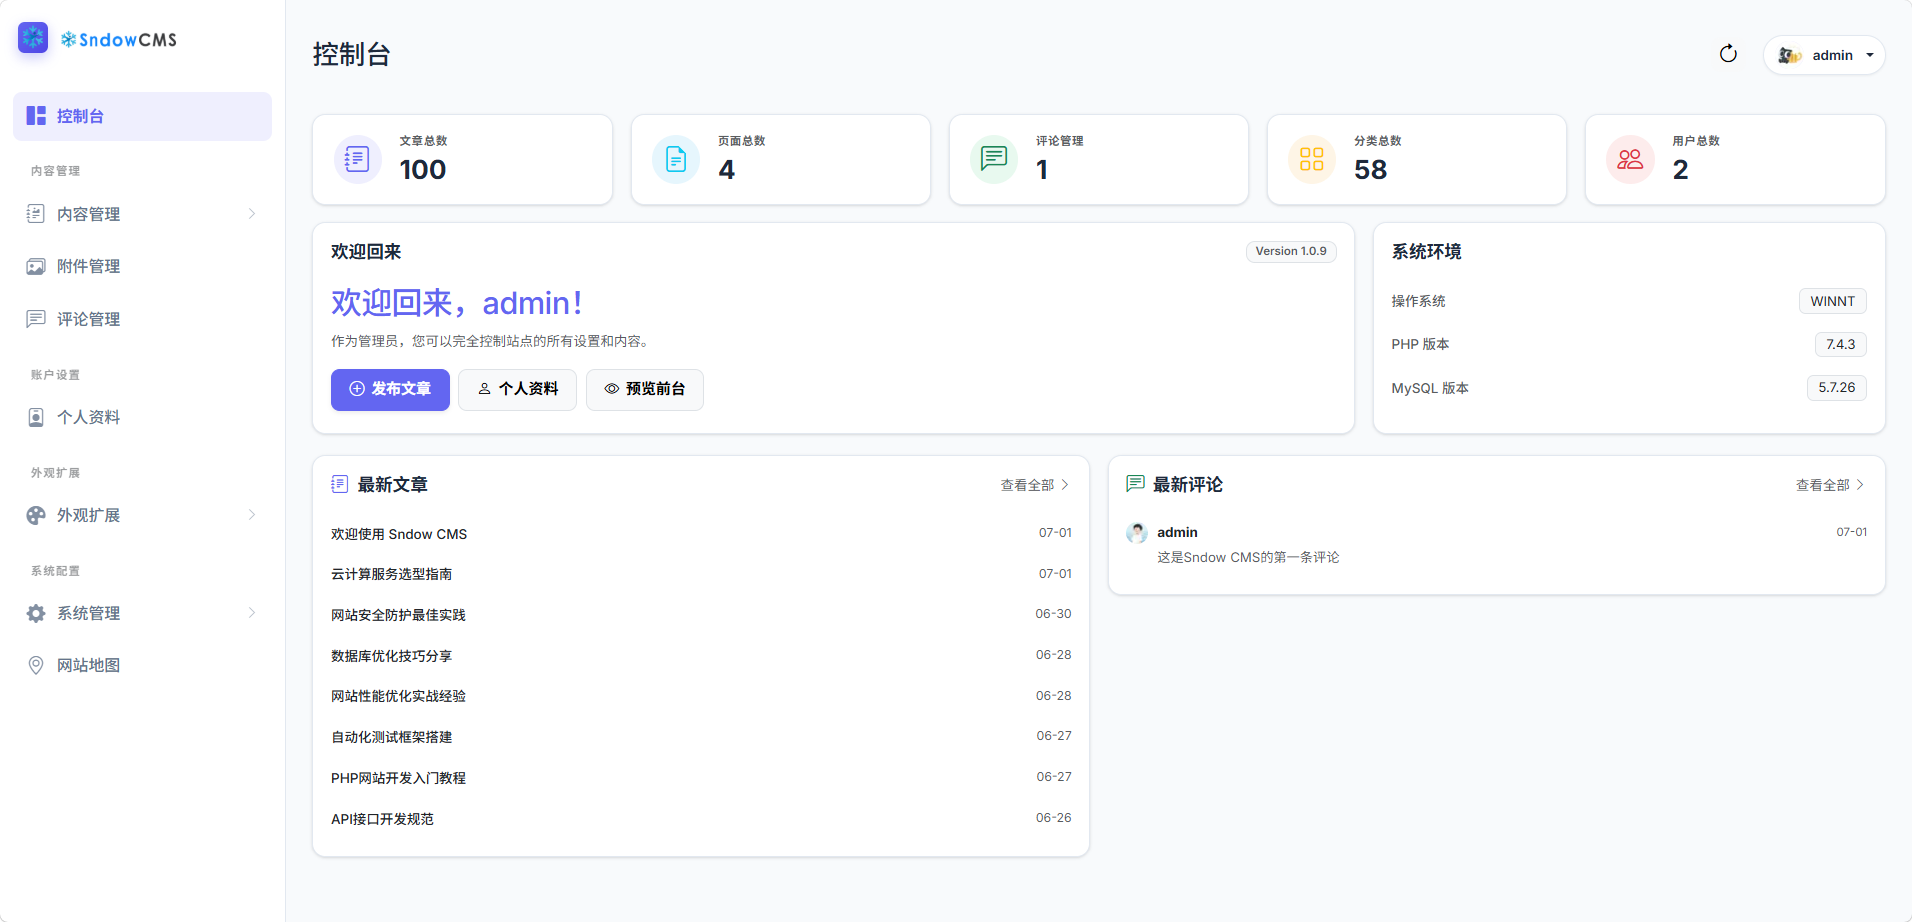Click the 个人资料 button in welcome panel
The height and width of the screenshot is (922, 1912).
coord(517,389)
